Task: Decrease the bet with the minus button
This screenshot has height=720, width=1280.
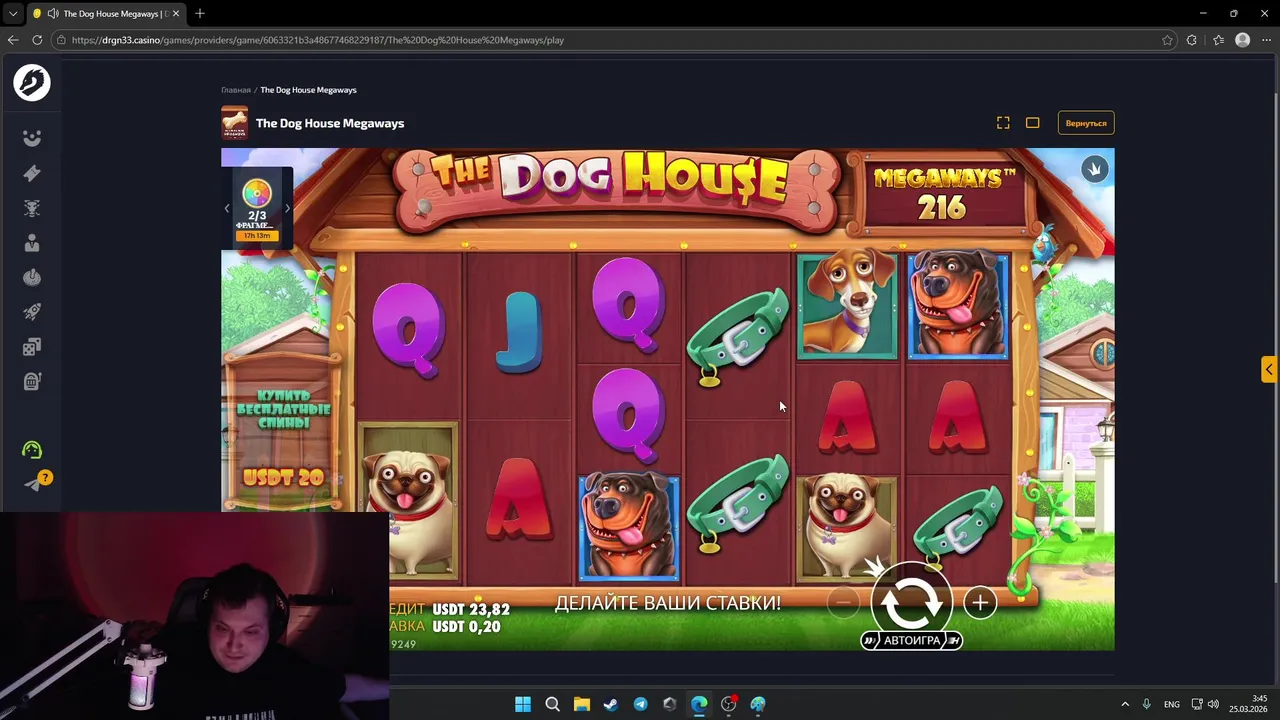Action: click(x=844, y=603)
